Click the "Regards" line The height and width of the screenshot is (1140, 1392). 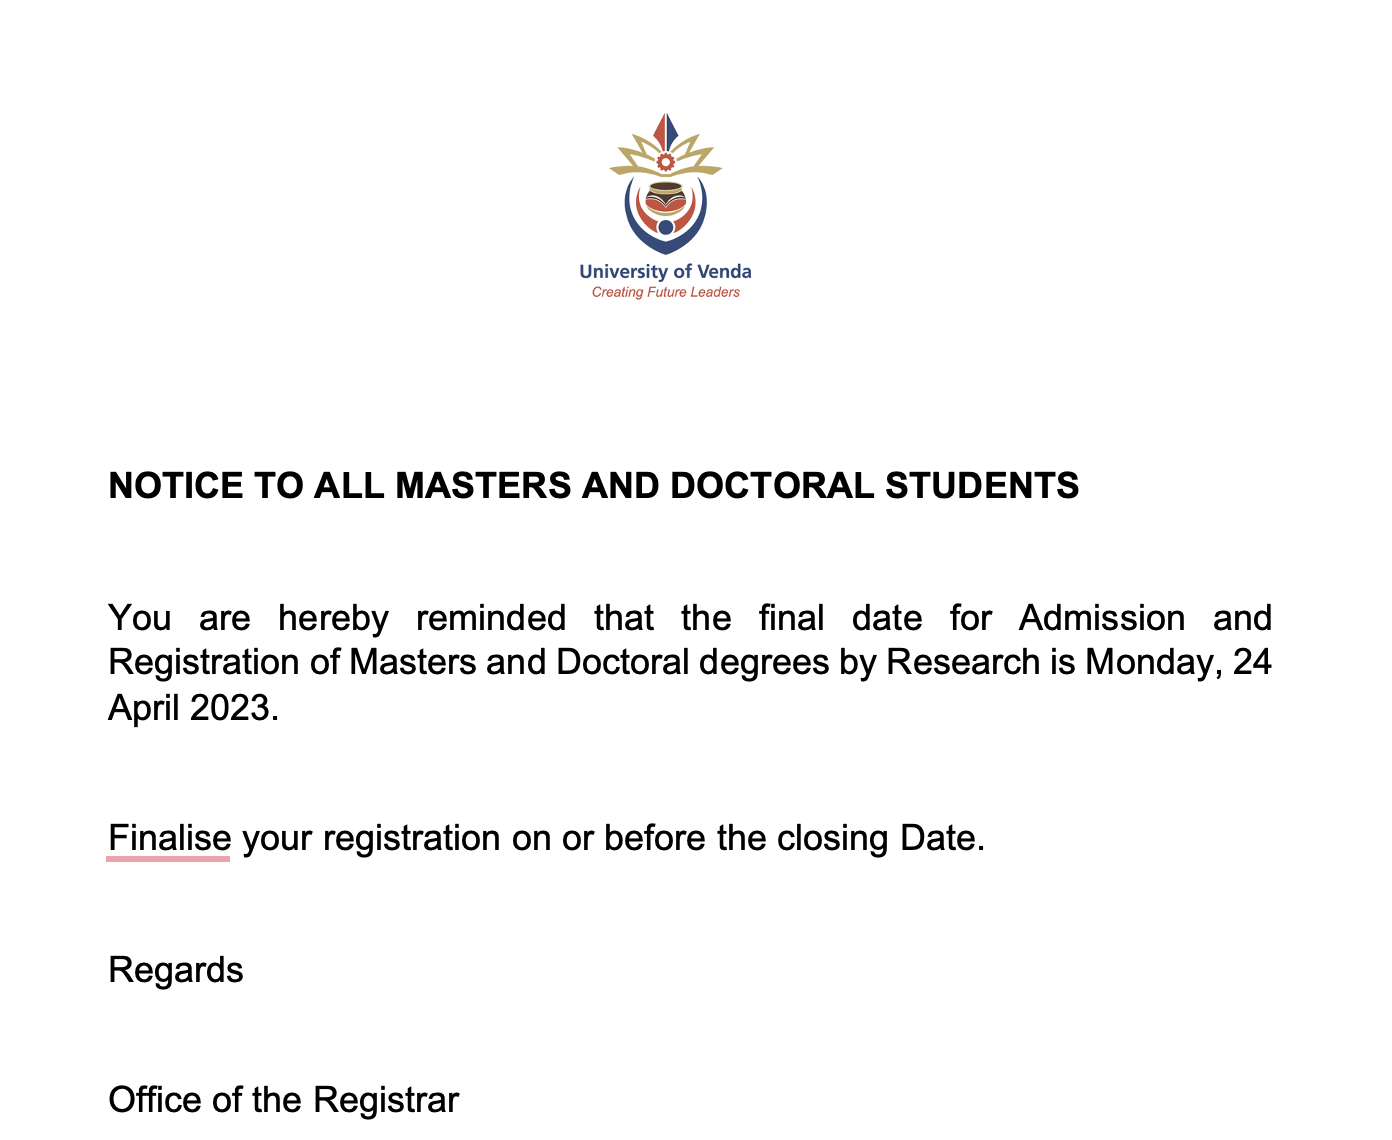tap(176, 970)
